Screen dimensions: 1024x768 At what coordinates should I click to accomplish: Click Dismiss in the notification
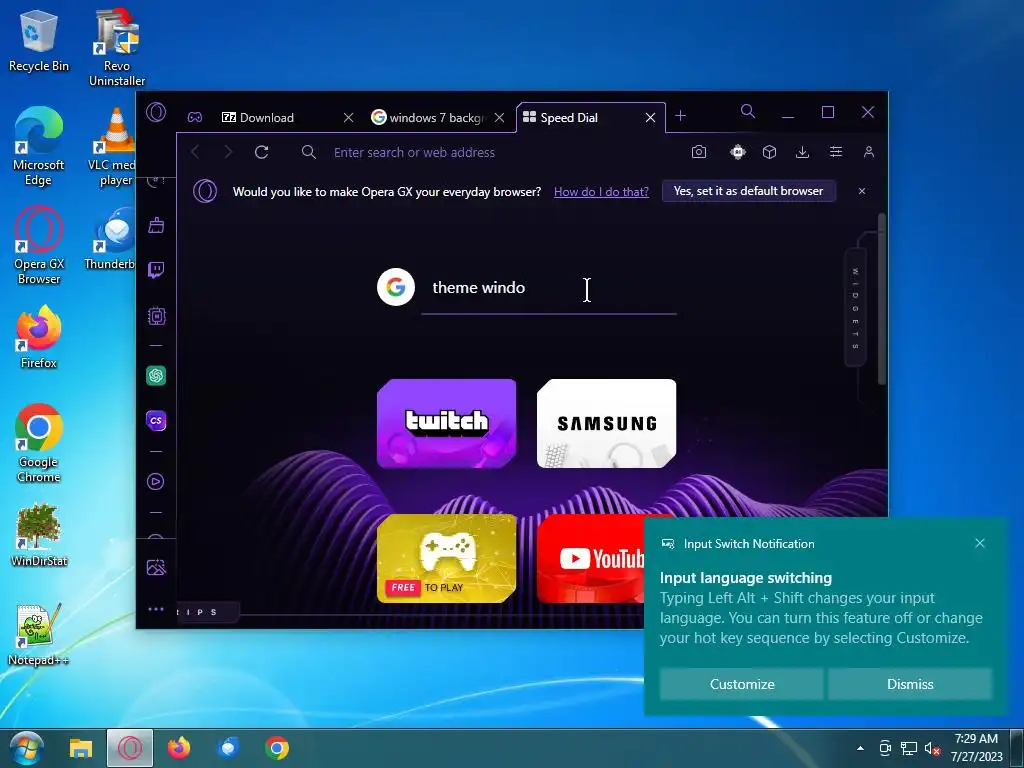(x=910, y=684)
